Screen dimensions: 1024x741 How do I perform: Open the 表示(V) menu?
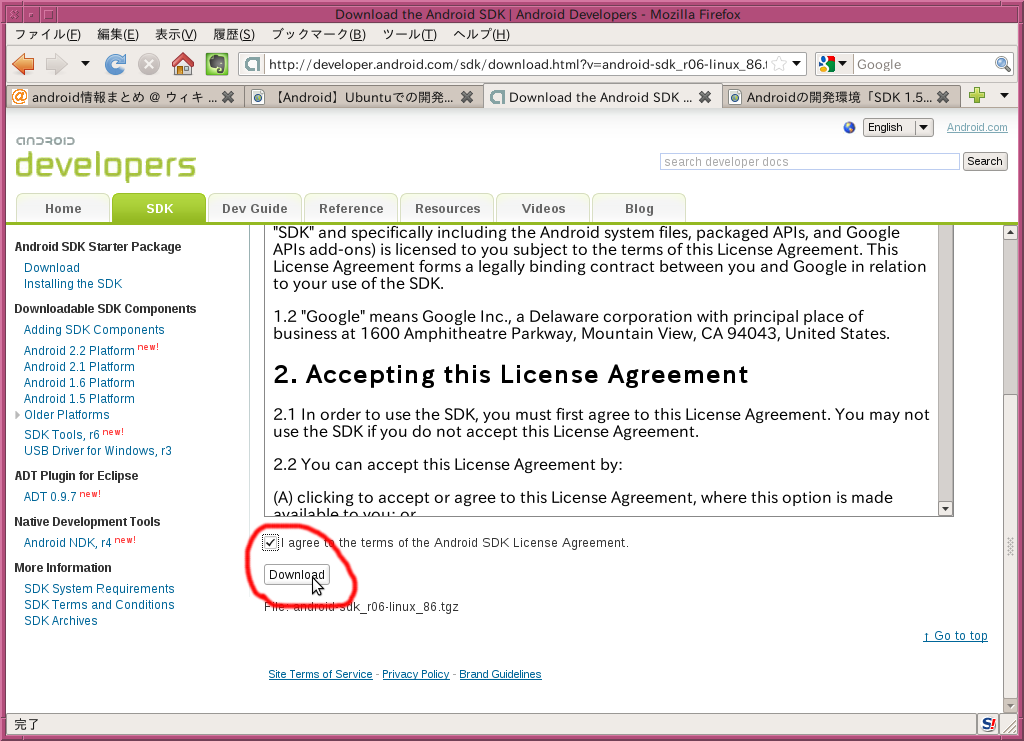coord(176,35)
